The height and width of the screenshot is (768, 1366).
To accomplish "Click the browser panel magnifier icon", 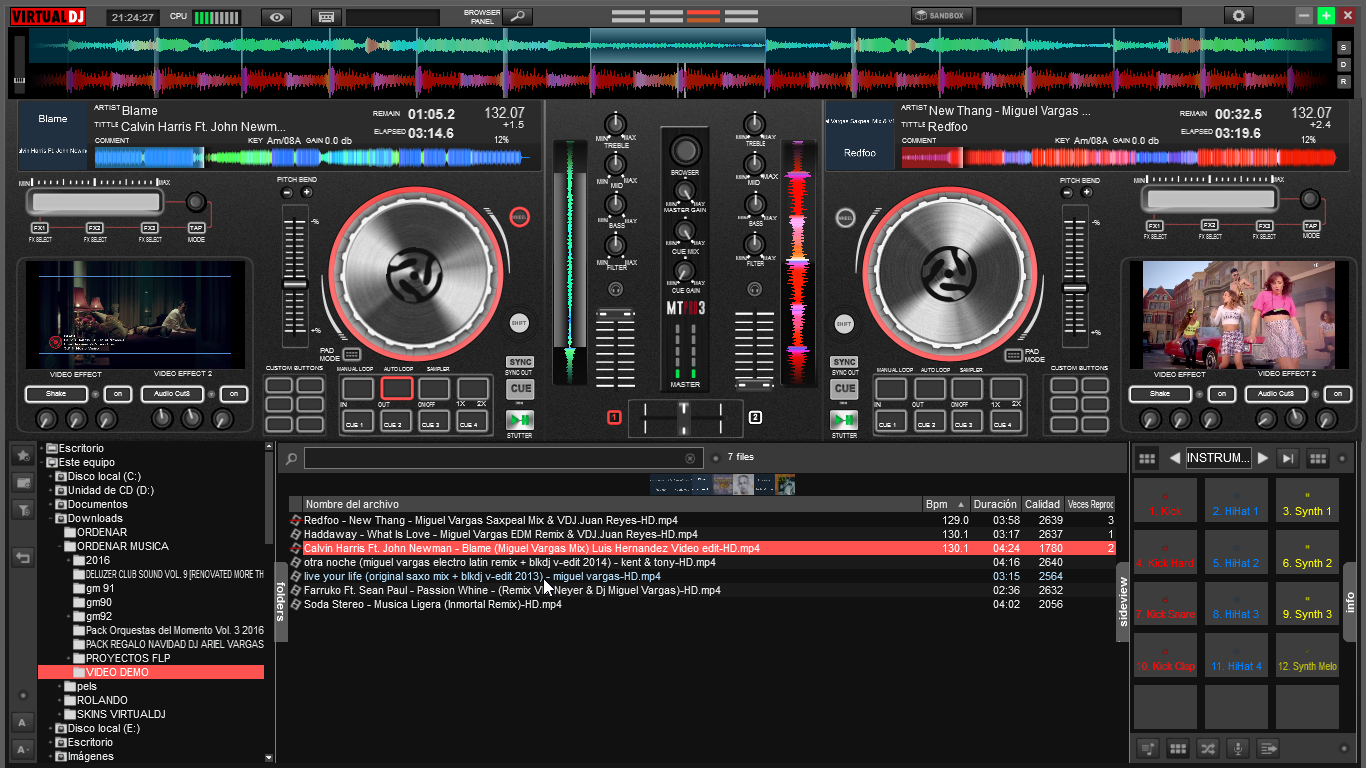I will (517, 16).
